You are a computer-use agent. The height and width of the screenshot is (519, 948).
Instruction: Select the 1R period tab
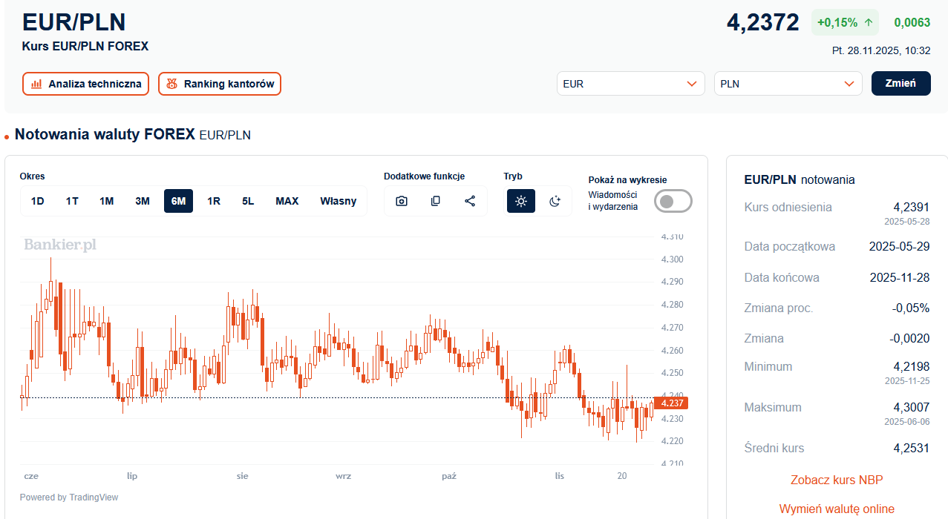point(214,201)
